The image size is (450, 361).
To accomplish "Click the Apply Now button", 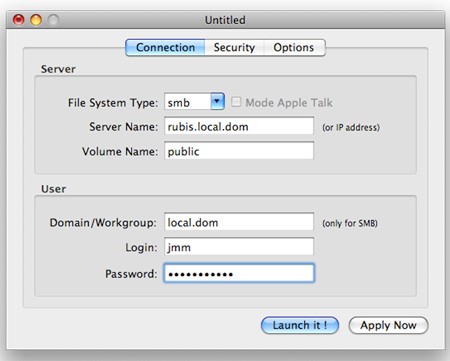I will tap(388, 325).
